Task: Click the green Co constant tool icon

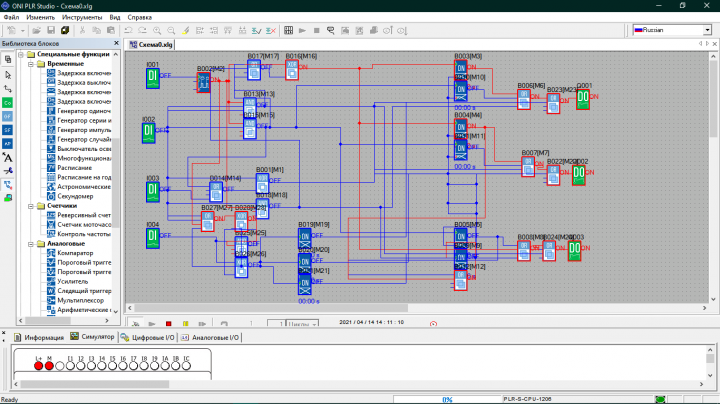Action: [7, 102]
